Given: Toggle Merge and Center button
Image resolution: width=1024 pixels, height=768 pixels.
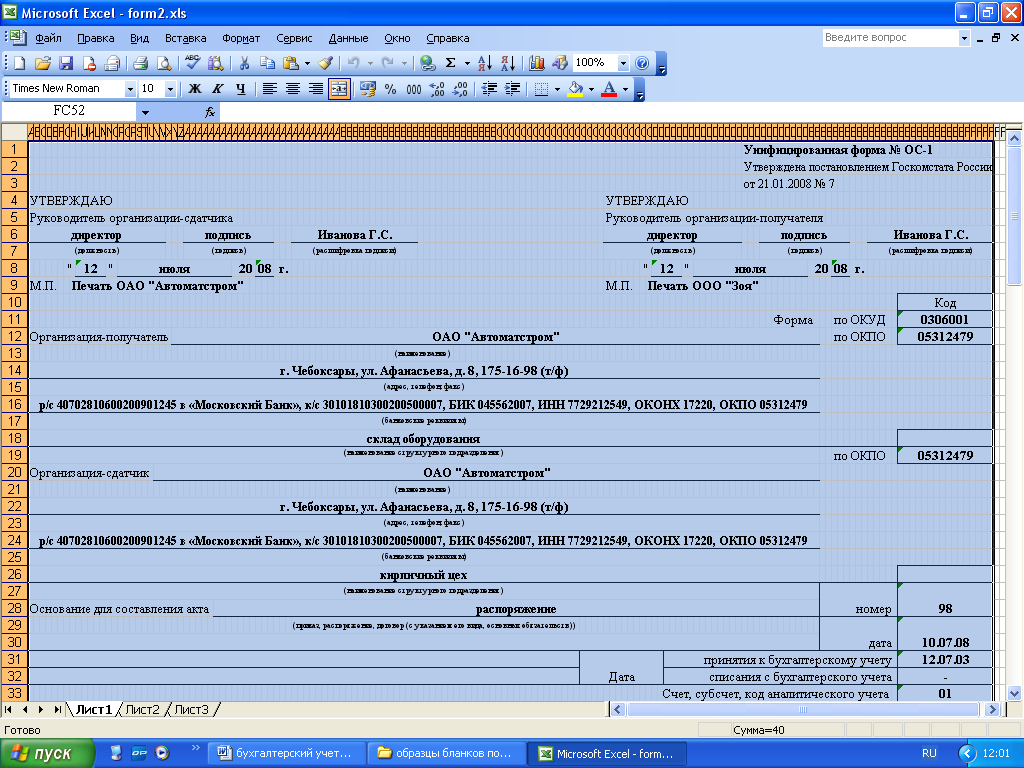Looking at the screenshot, I should 339,89.
